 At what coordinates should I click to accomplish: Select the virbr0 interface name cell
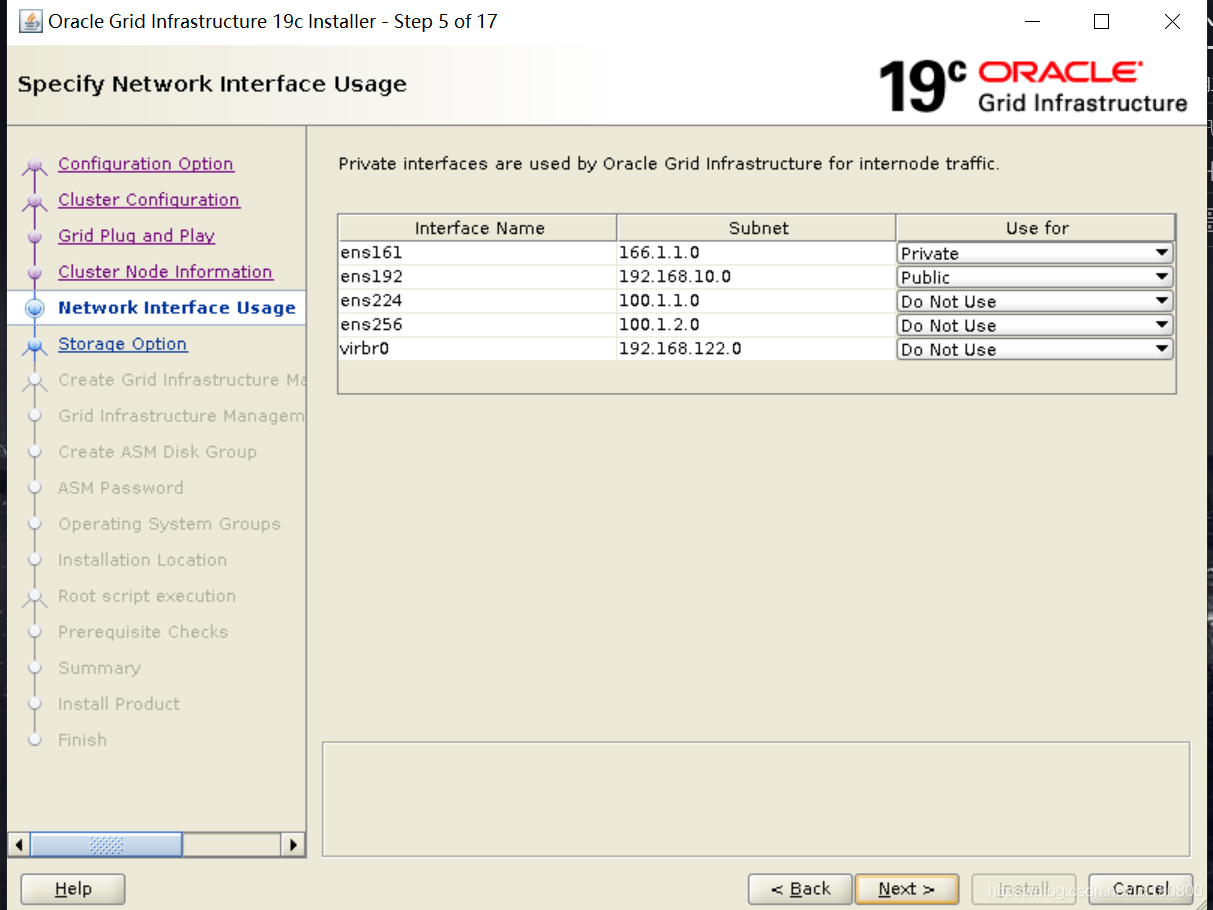point(478,349)
